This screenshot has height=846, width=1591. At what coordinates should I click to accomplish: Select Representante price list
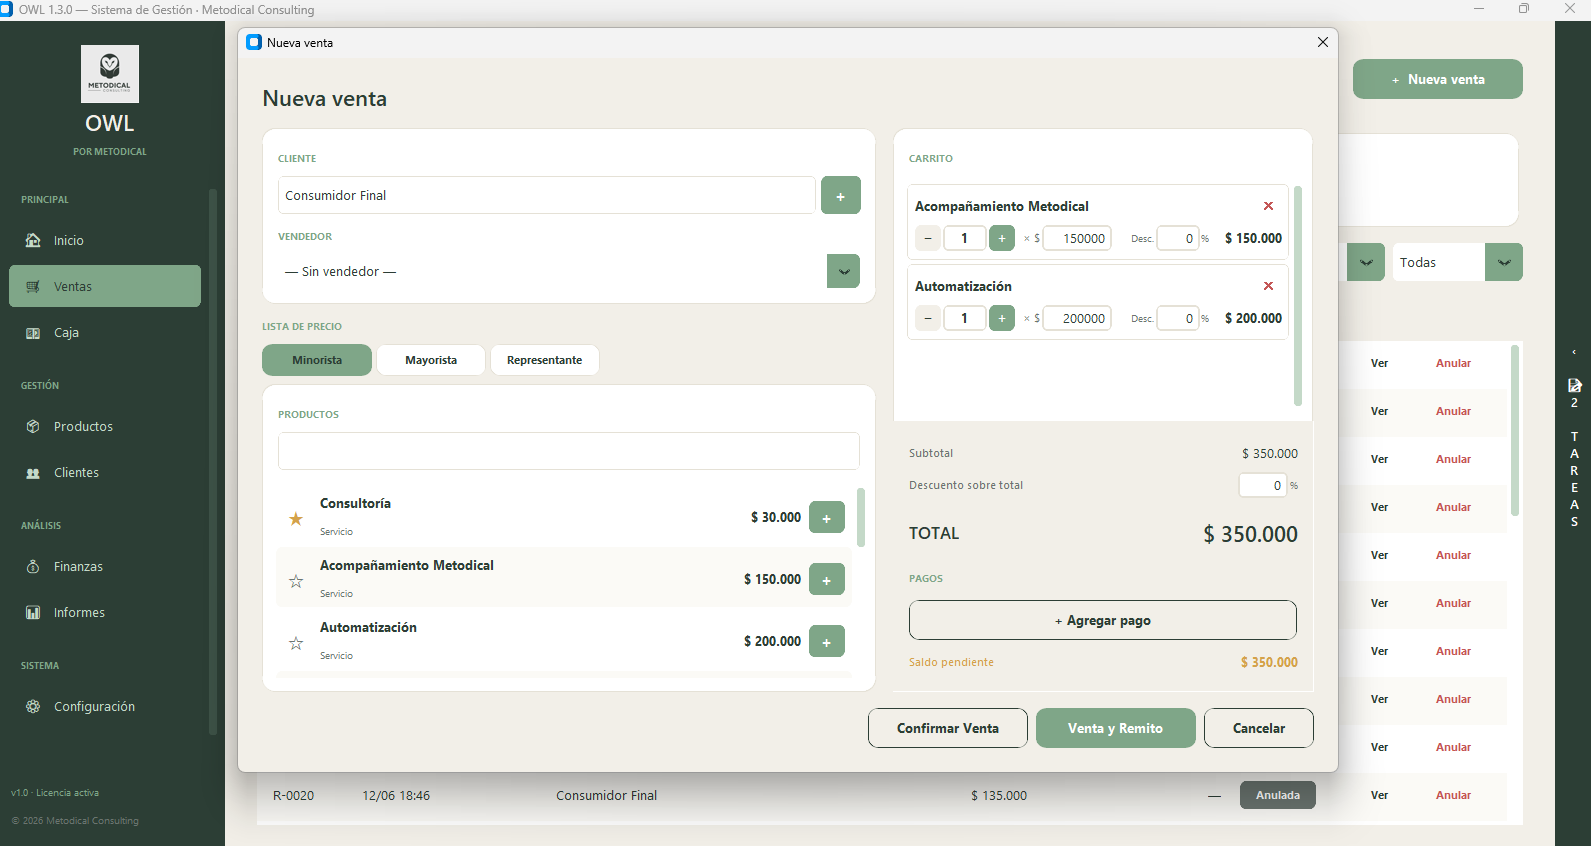[544, 360]
